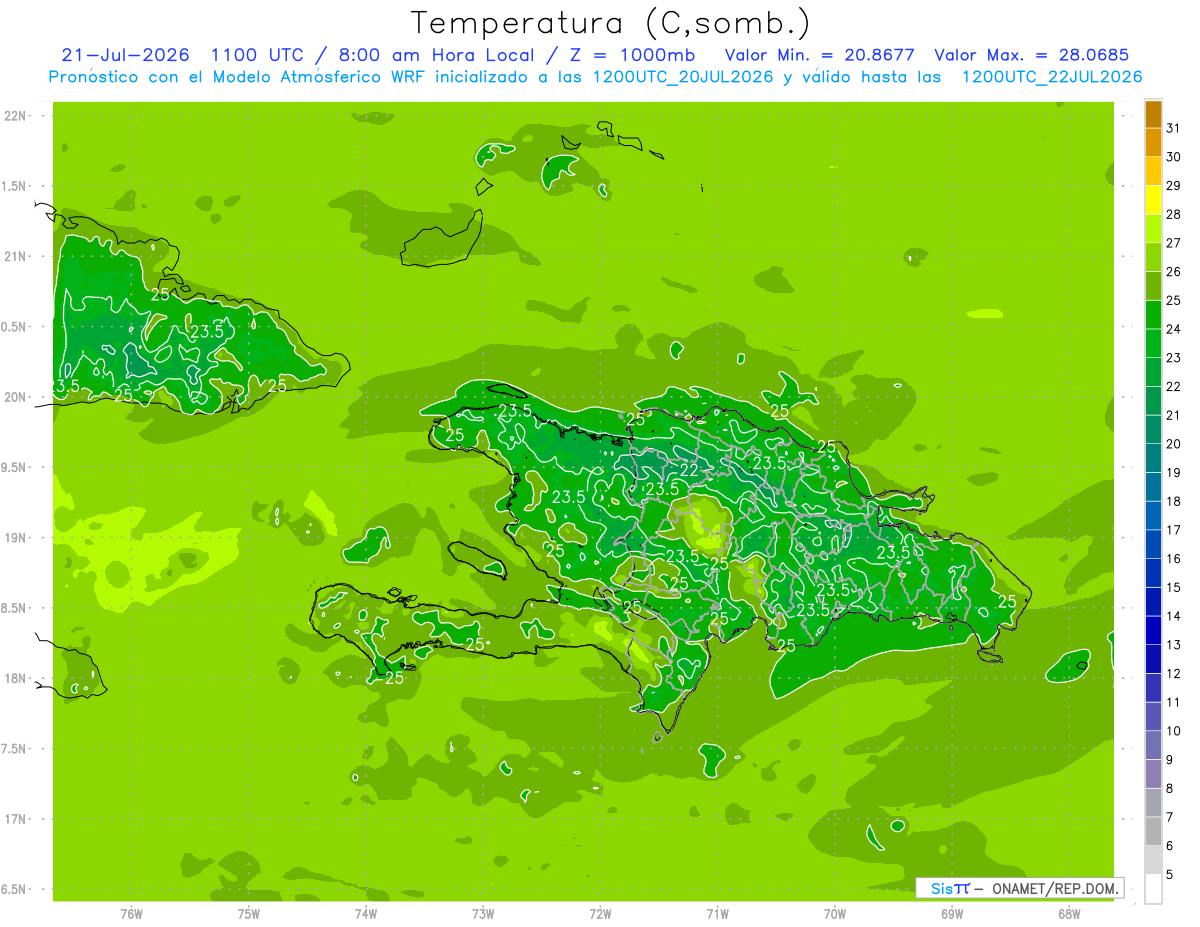Click the 'Valor Max. = 28.0685' value
1200x927 pixels.
point(1031,55)
